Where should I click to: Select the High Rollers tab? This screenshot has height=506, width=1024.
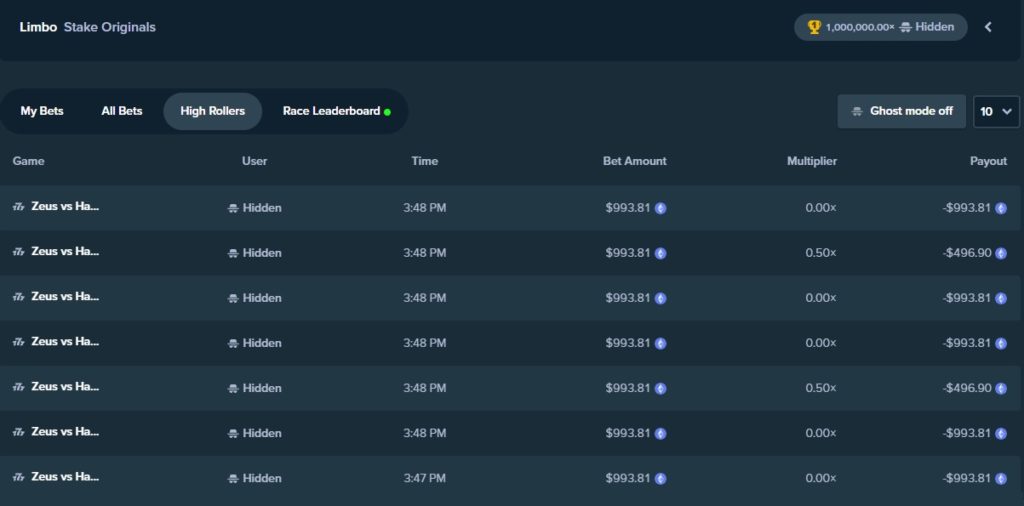point(212,111)
